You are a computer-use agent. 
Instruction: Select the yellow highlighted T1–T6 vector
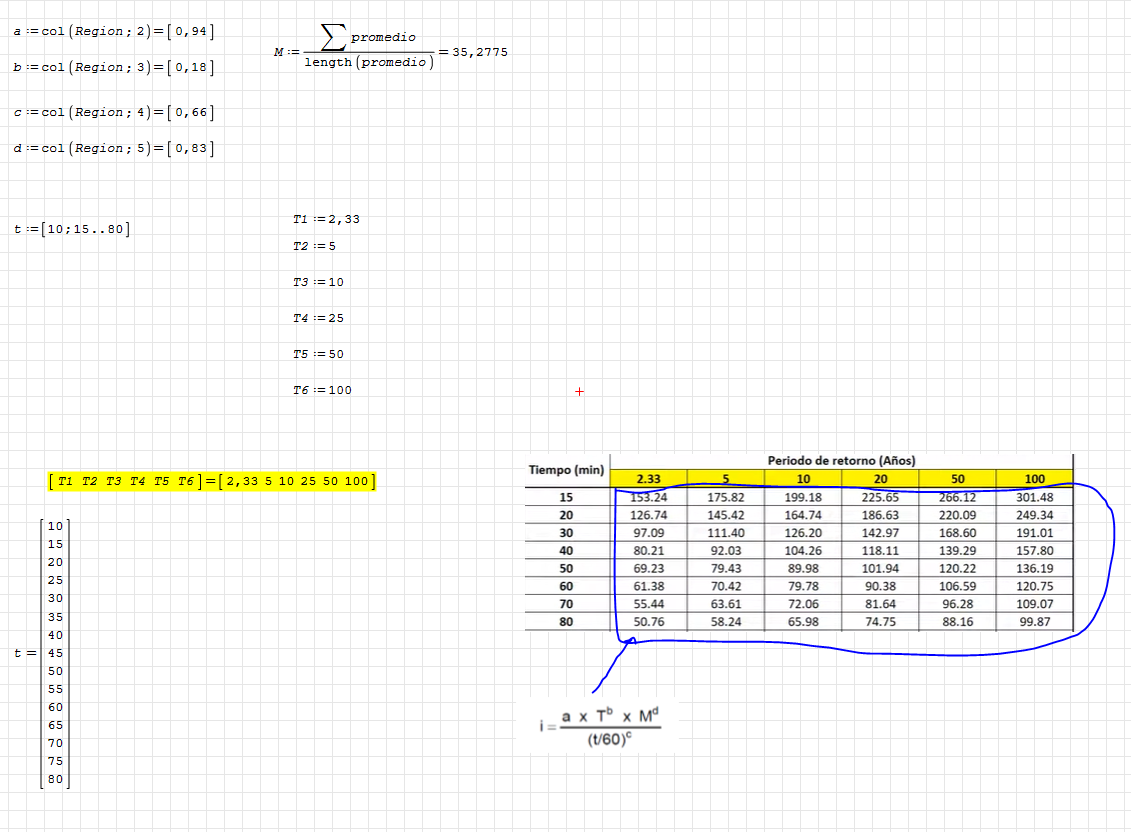212,481
